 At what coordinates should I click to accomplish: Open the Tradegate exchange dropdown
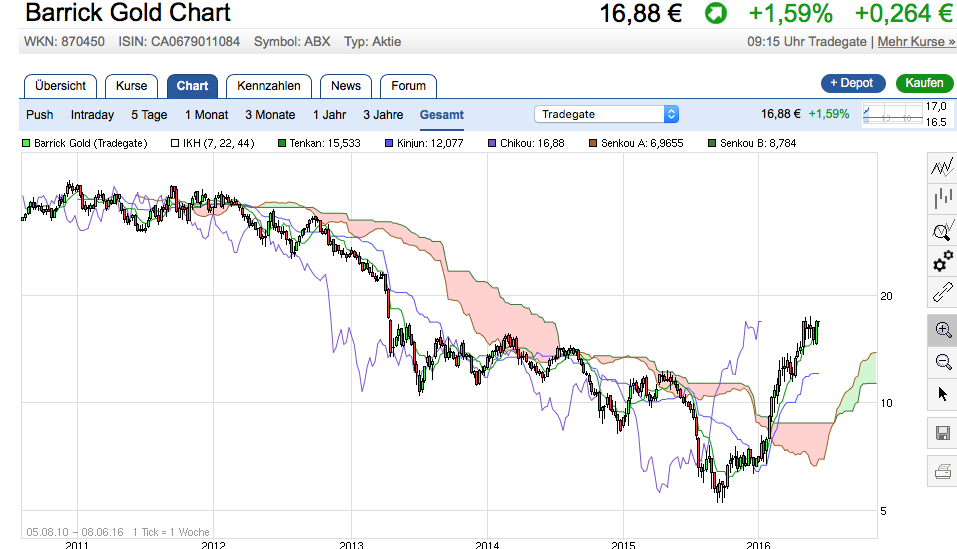[607, 114]
